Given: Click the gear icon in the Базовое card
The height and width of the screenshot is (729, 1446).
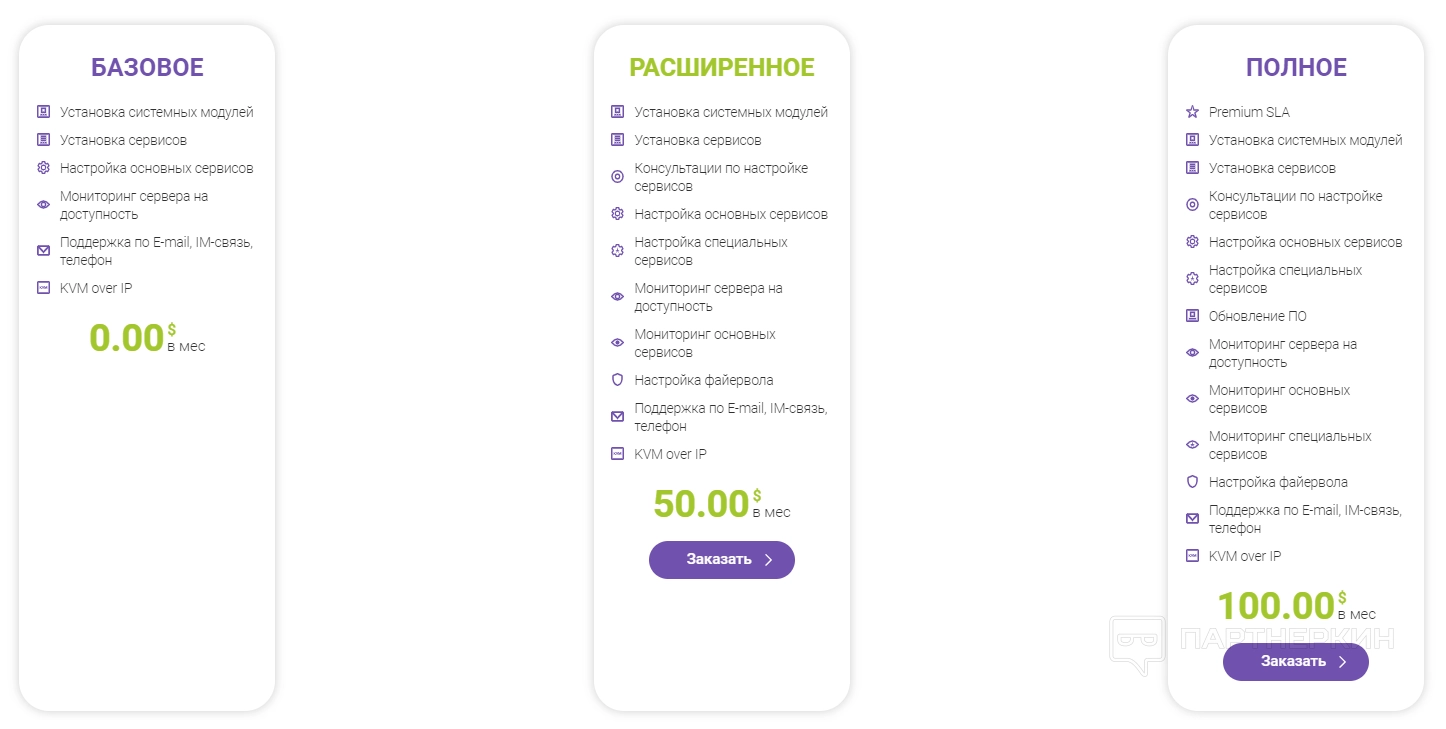Looking at the screenshot, I should click(43, 168).
